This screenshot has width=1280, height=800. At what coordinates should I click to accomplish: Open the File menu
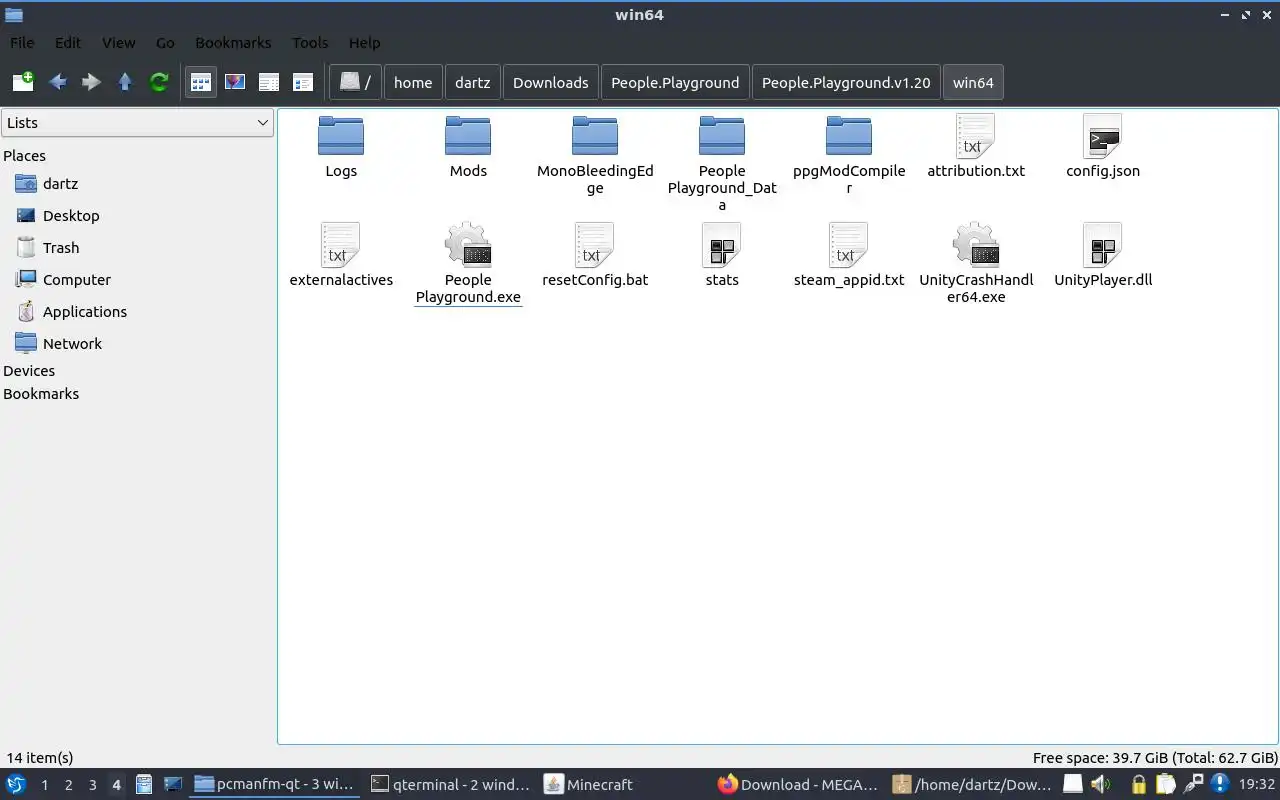tap(22, 43)
